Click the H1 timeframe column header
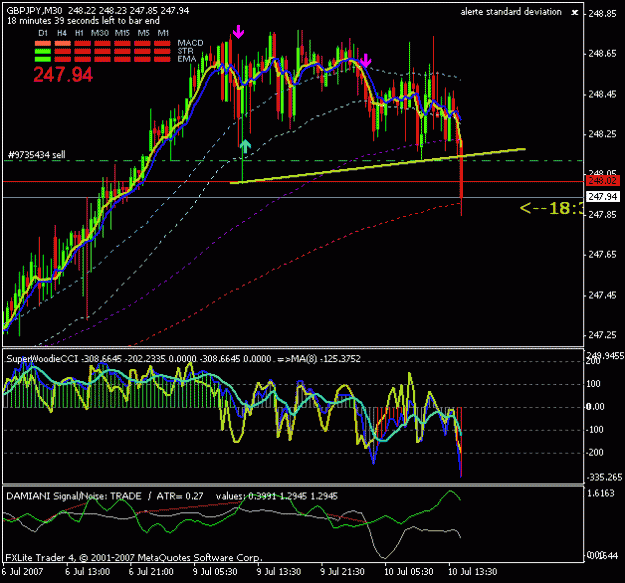The height and width of the screenshot is (583, 625). [79, 33]
